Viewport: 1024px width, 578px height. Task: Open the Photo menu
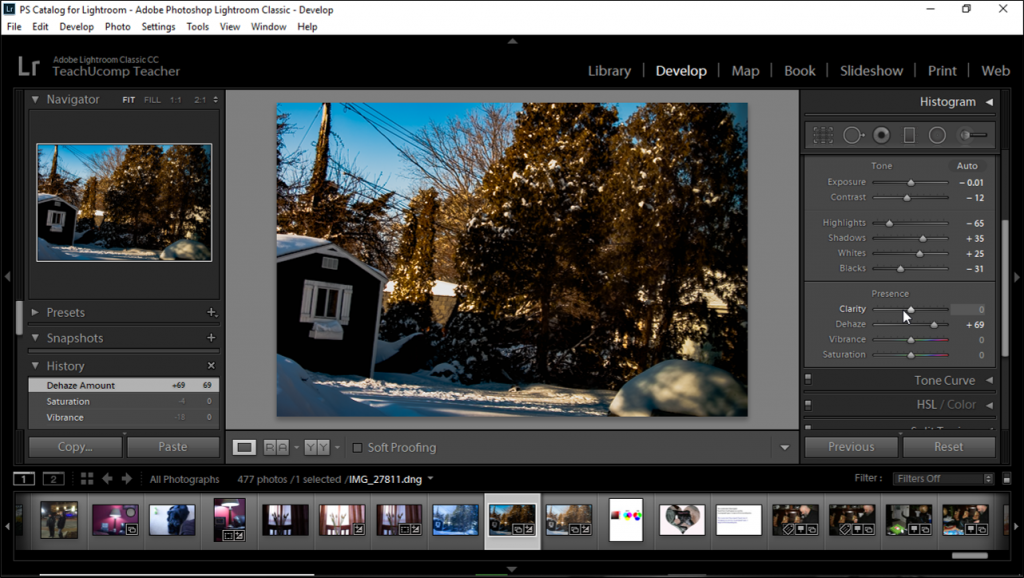(117, 27)
